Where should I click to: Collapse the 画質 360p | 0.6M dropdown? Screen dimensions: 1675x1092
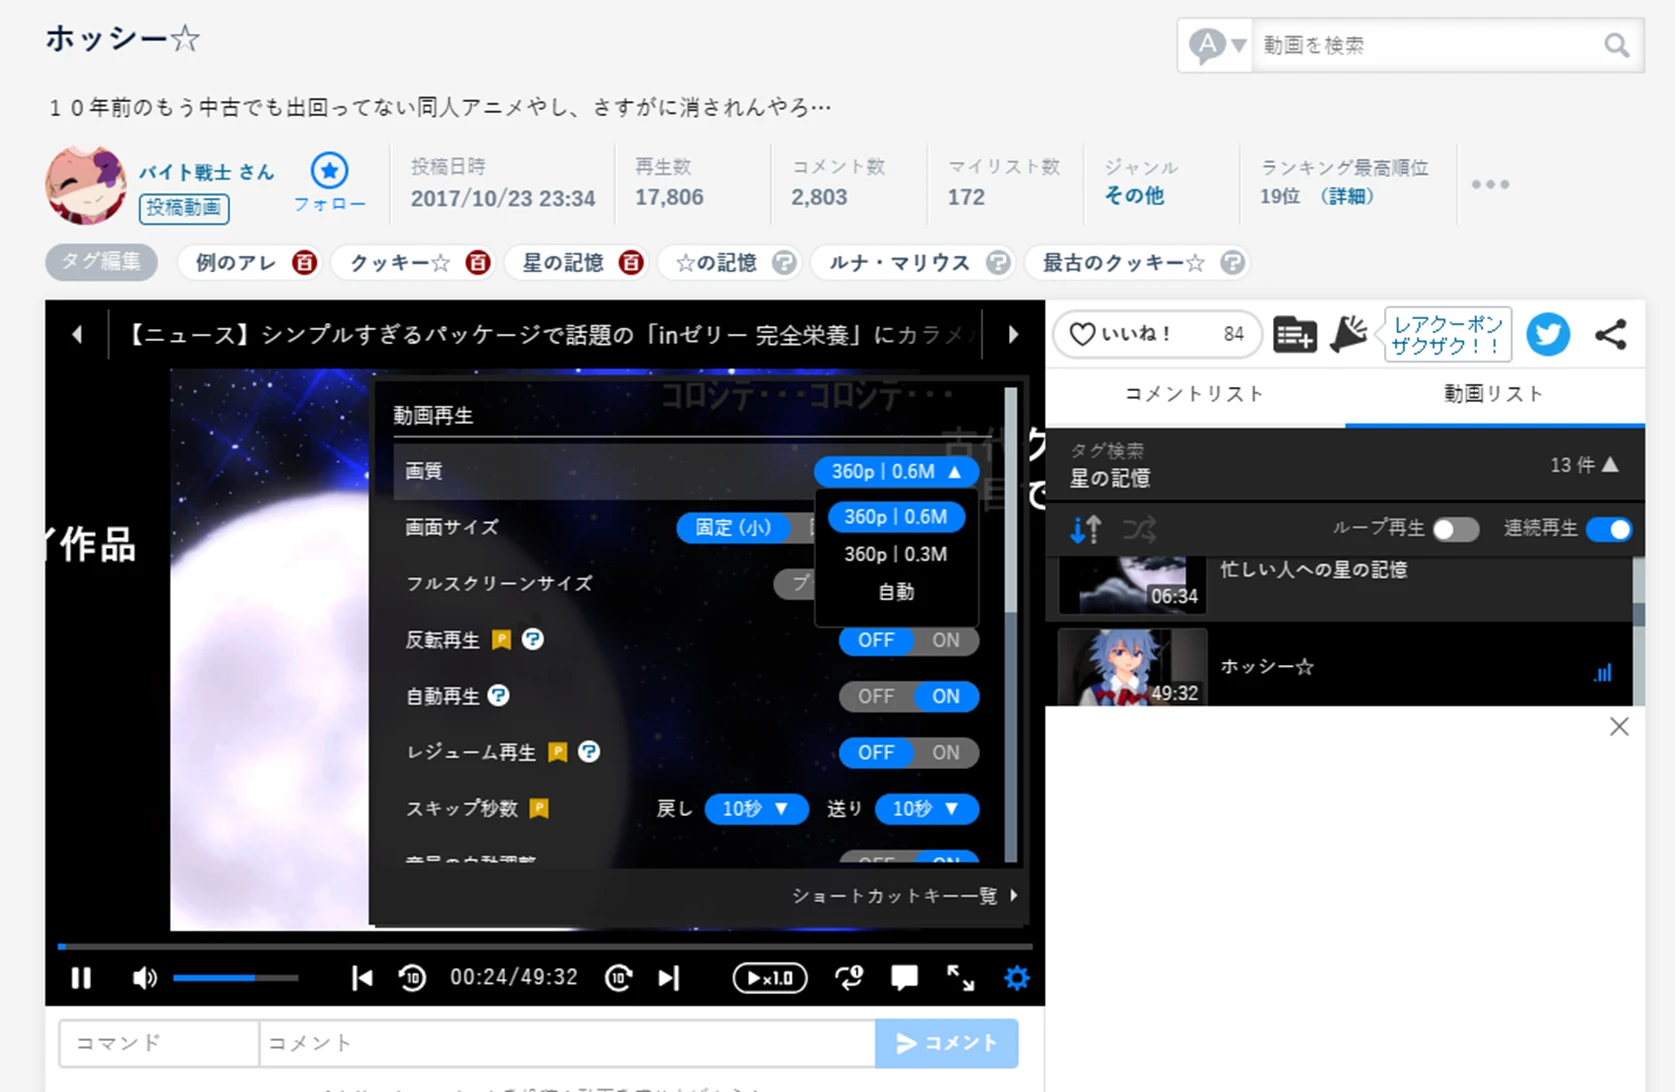[x=896, y=471]
